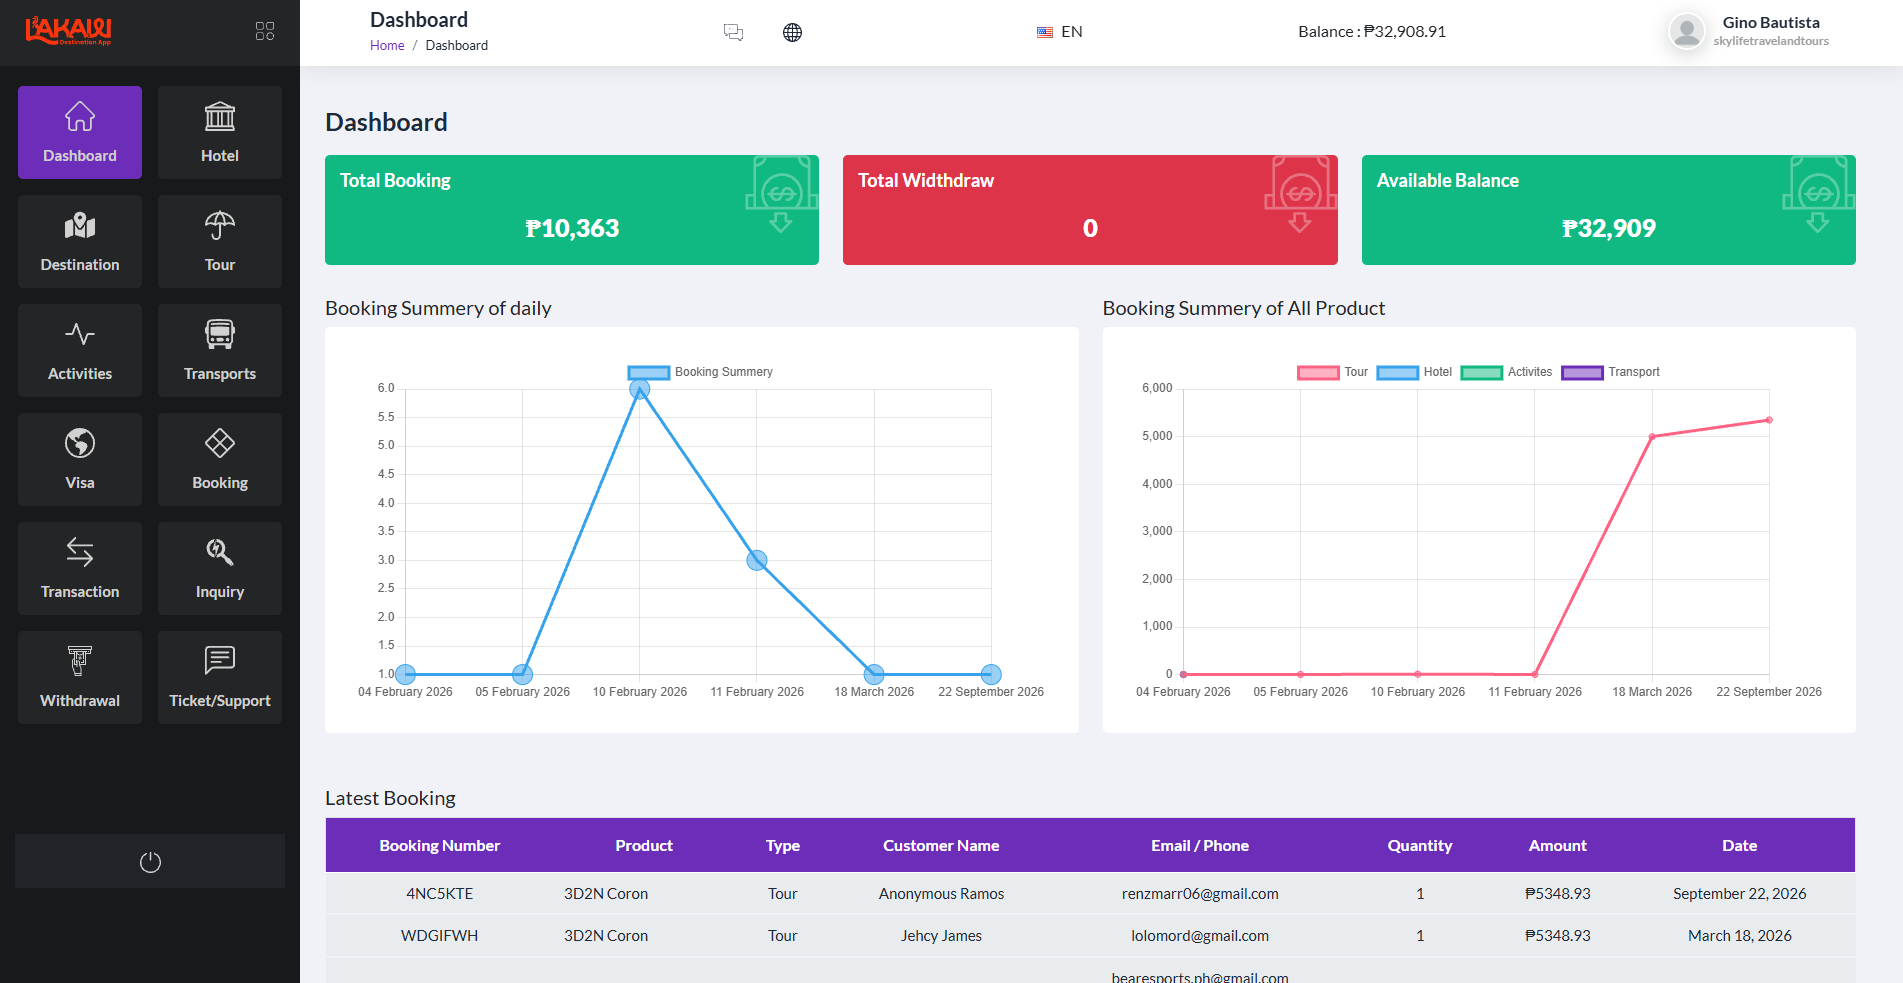Toggle the sidebar grid icon
The image size is (1903, 983).
pos(265,31)
